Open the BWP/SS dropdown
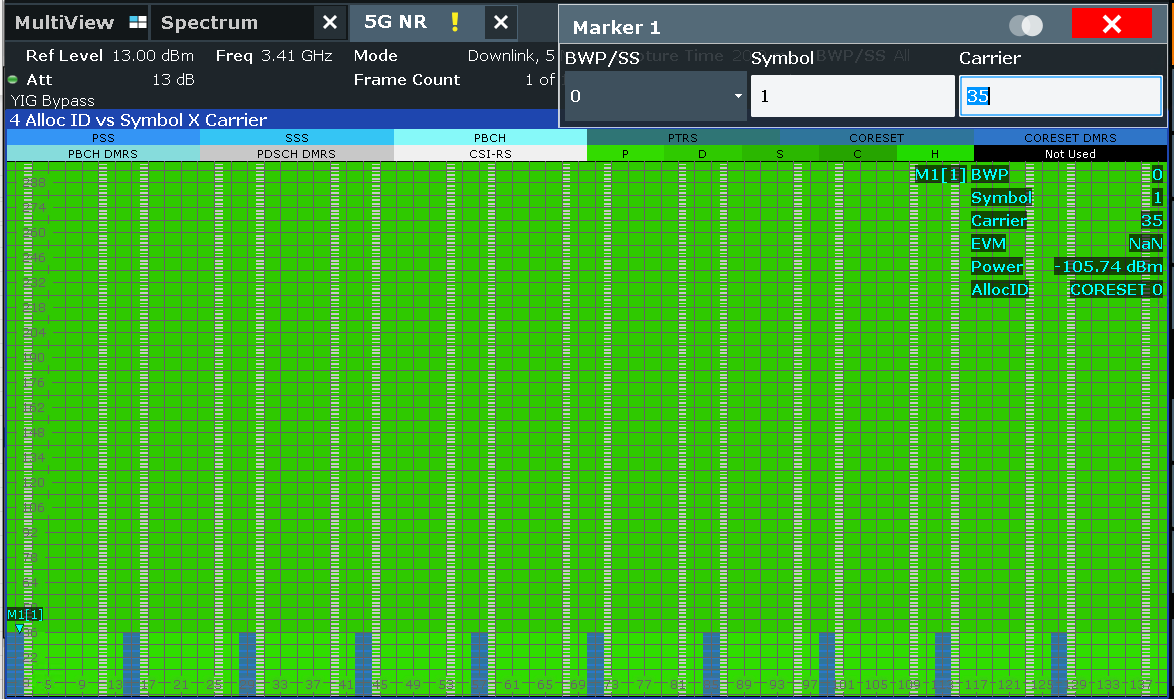 [x=655, y=96]
